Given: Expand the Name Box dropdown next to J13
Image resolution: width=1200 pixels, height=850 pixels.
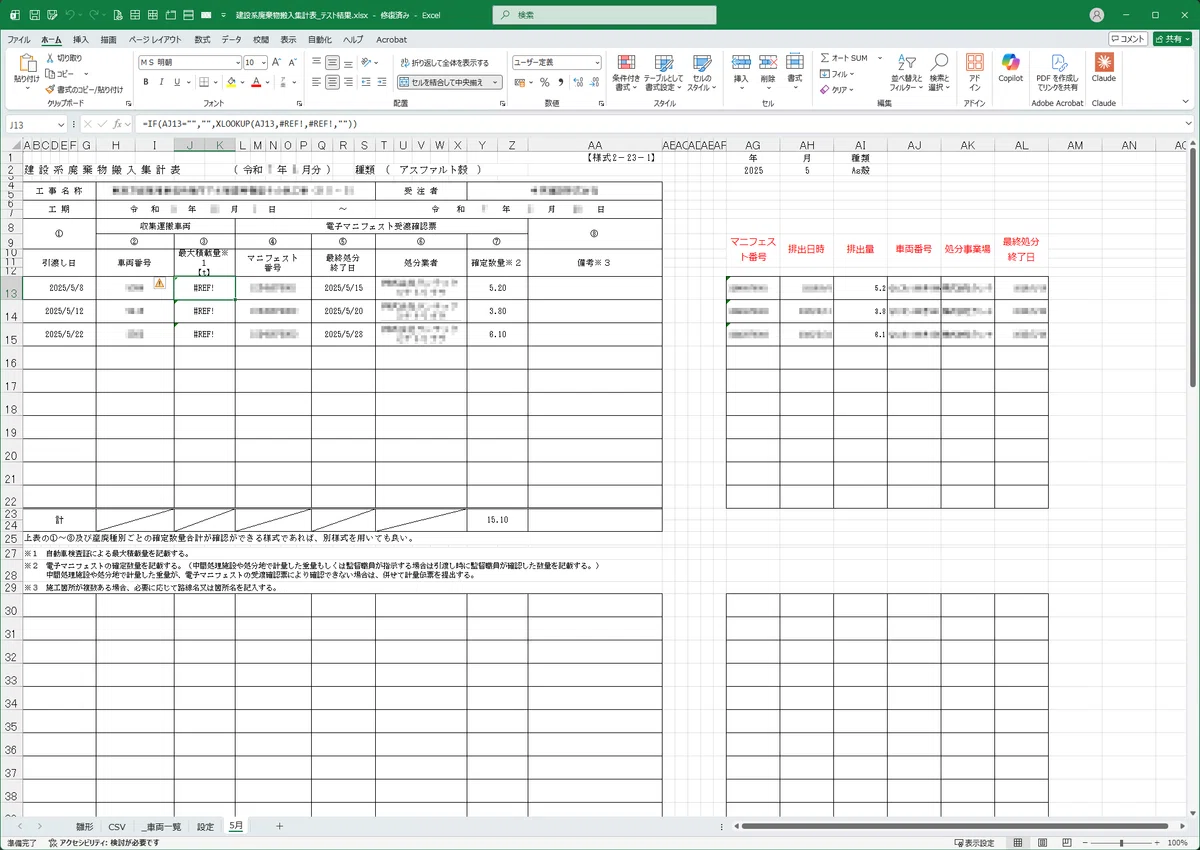Looking at the screenshot, I should click(61, 124).
